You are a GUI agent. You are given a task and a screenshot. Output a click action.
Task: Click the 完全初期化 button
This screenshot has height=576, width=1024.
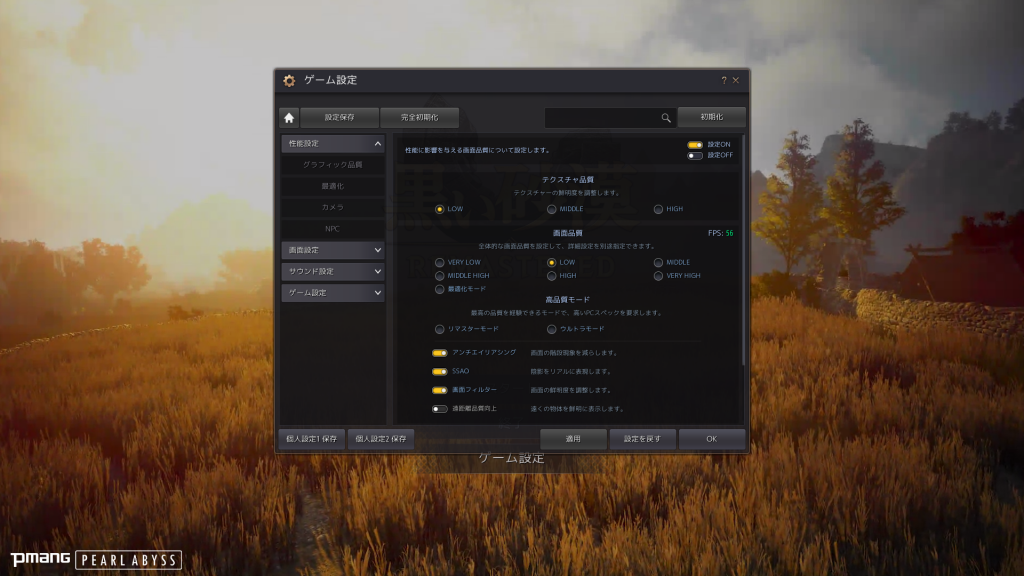pyautogui.click(x=419, y=118)
